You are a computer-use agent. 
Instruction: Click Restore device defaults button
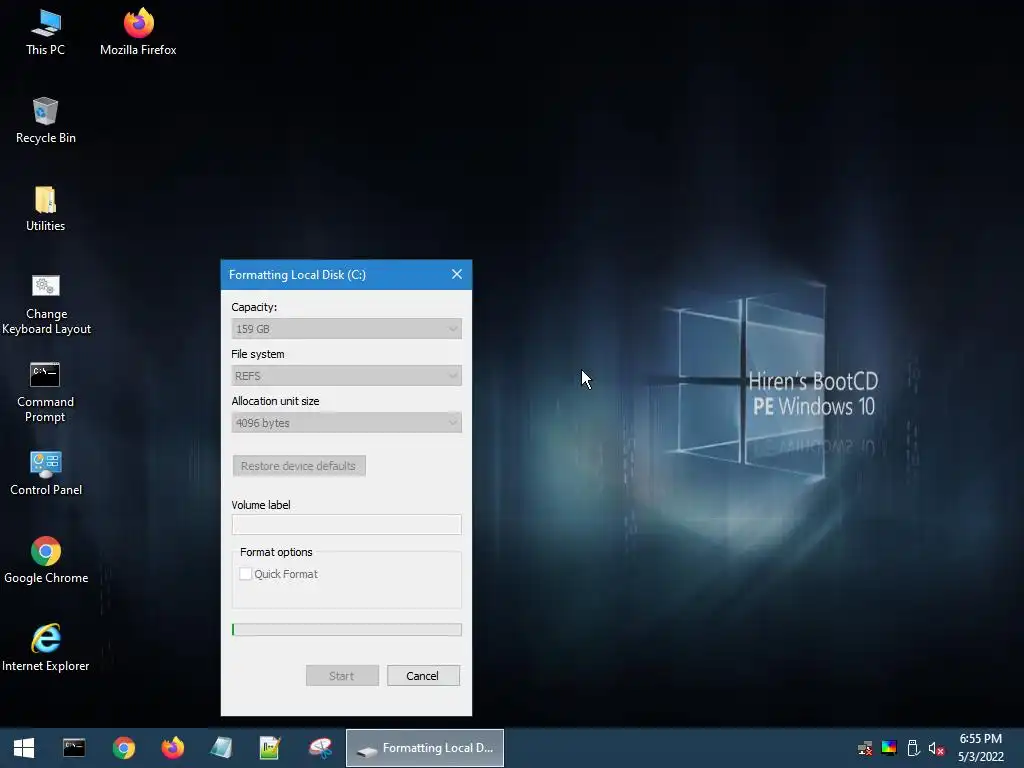(299, 466)
